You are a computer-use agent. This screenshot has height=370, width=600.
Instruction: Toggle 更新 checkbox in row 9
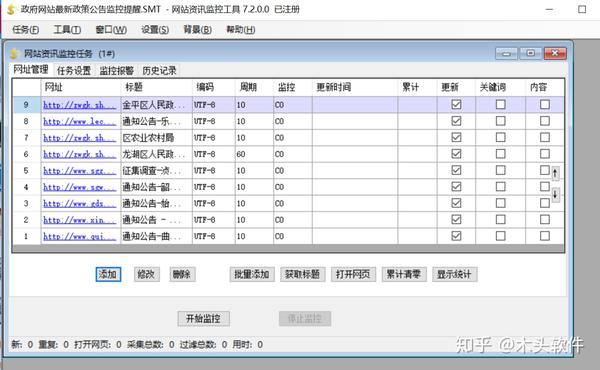(456, 104)
